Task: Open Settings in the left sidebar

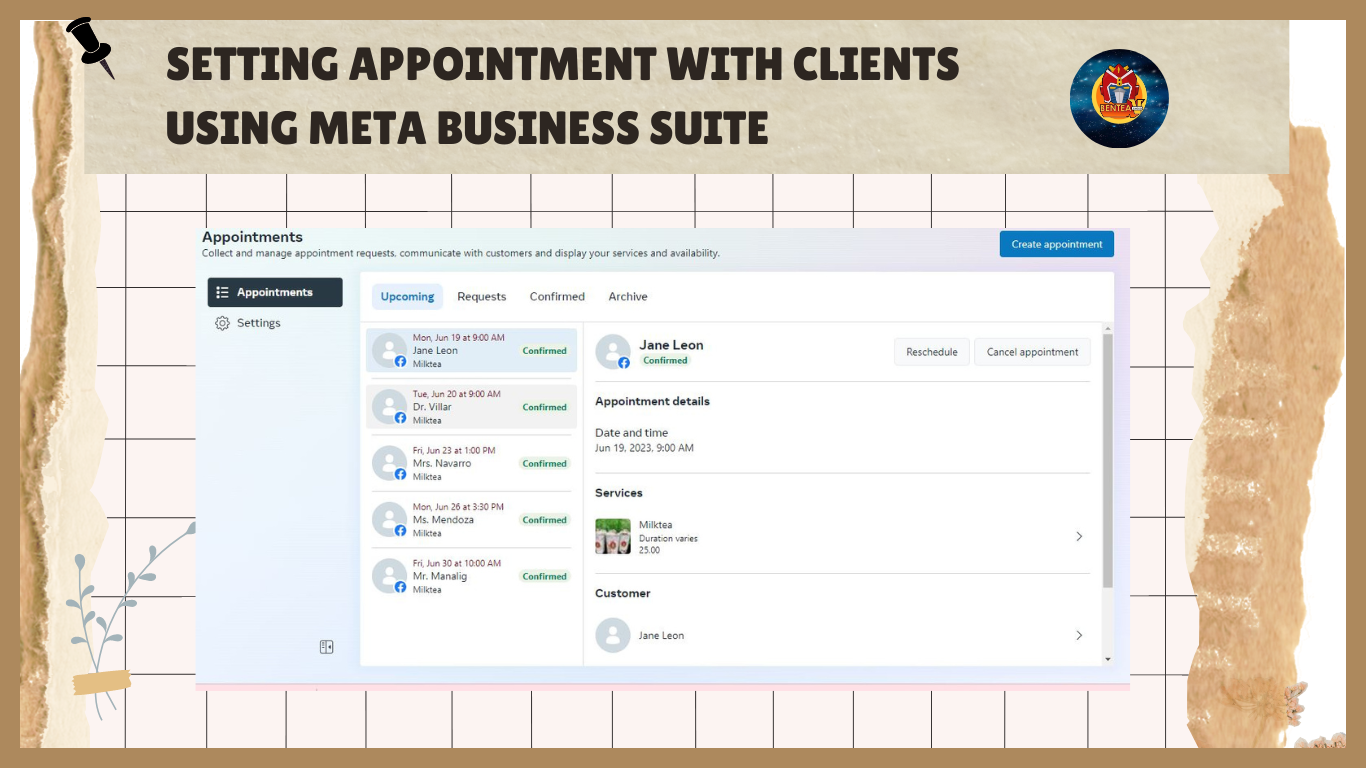Action: [258, 323]
